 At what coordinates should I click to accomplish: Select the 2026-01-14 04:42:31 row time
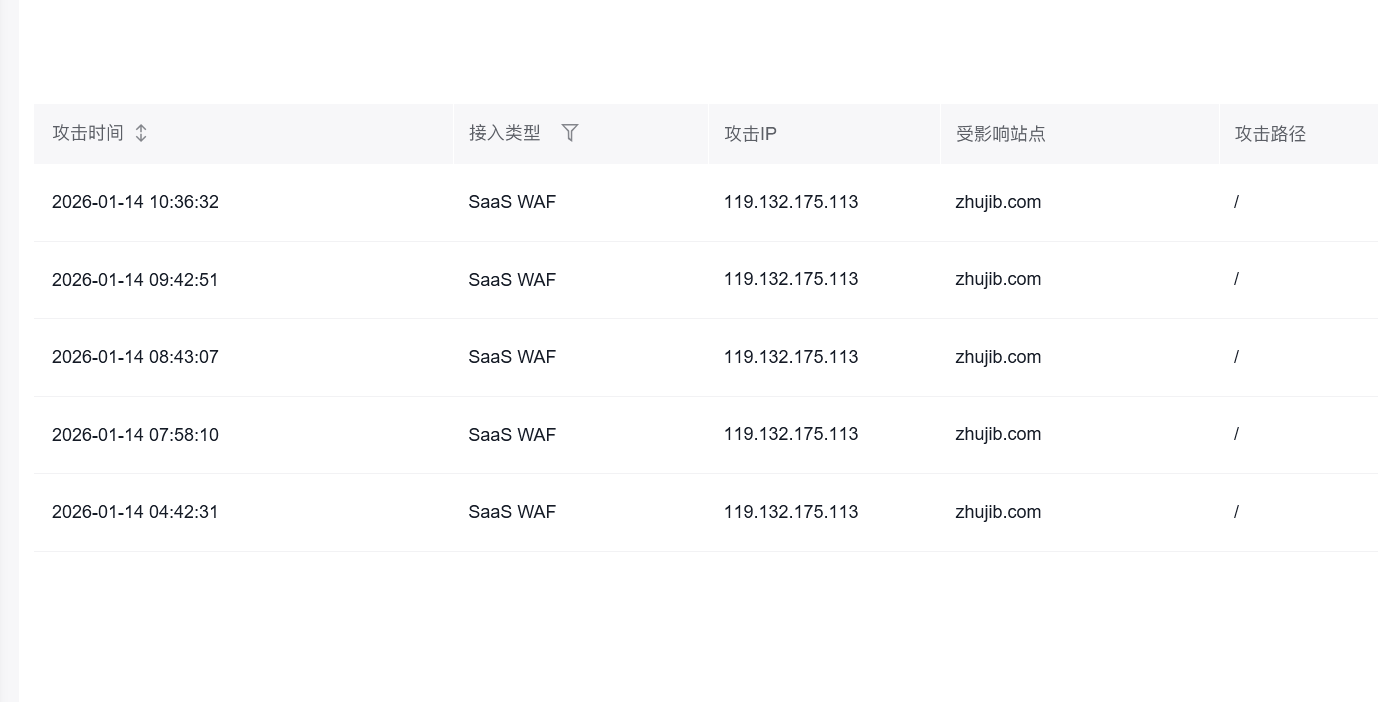click(x=135, y=512)
